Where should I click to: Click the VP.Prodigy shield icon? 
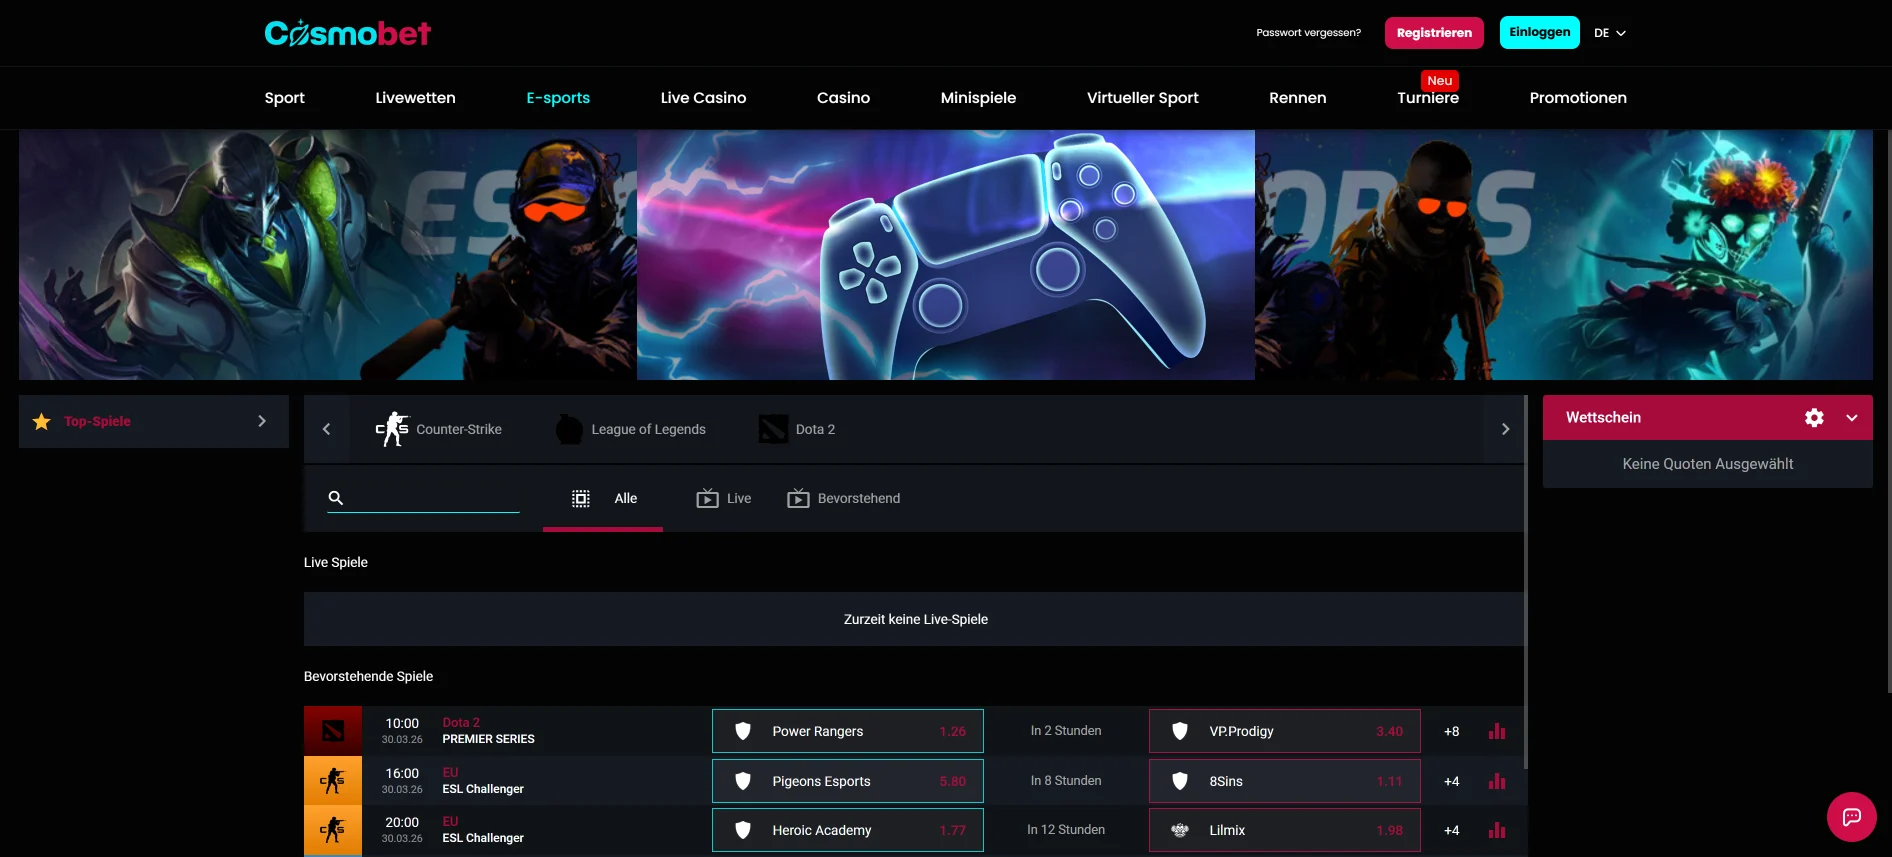(x=1180, y=731)
